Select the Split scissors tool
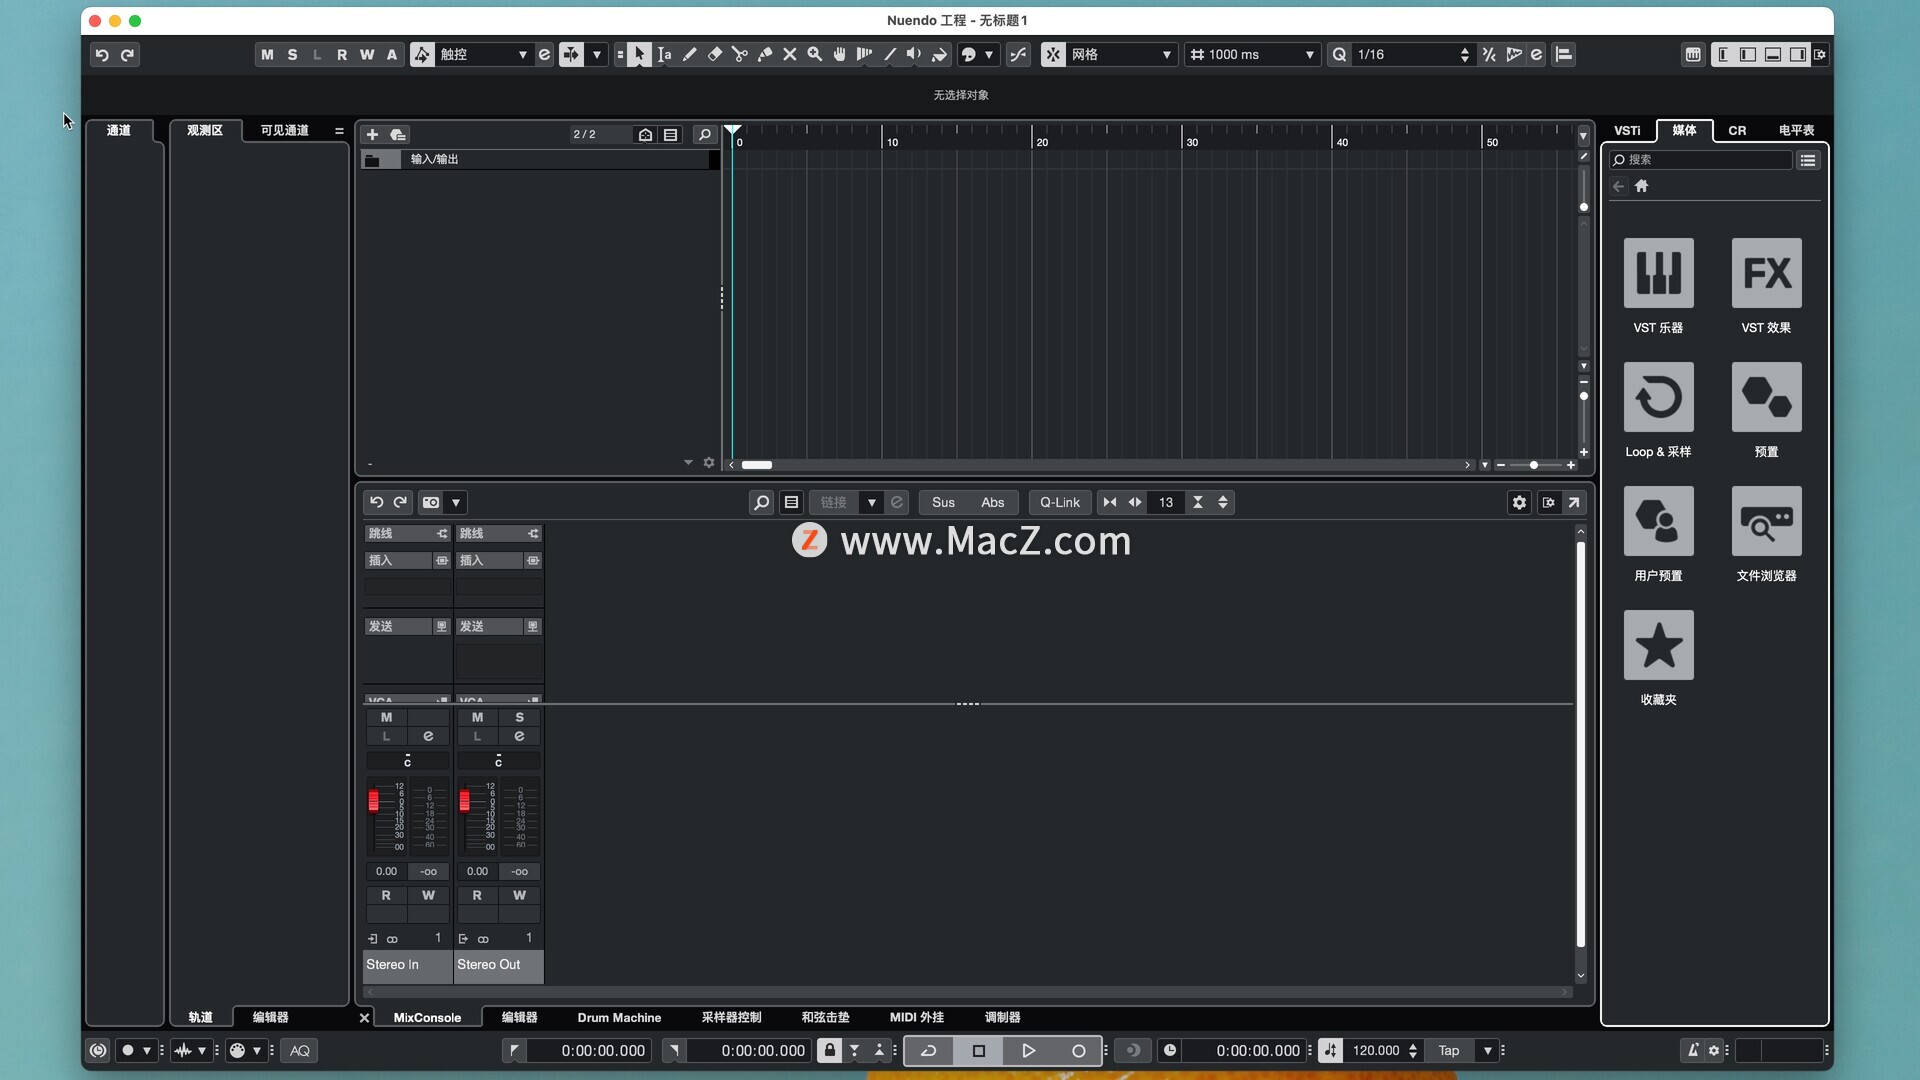Viewport: 1920px width, 1080px height. pyautogui.click(x=739, y=55)
